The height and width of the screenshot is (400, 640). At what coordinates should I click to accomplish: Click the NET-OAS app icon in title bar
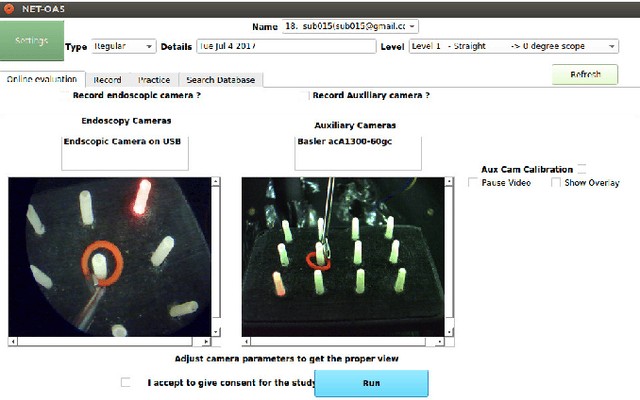8,7
